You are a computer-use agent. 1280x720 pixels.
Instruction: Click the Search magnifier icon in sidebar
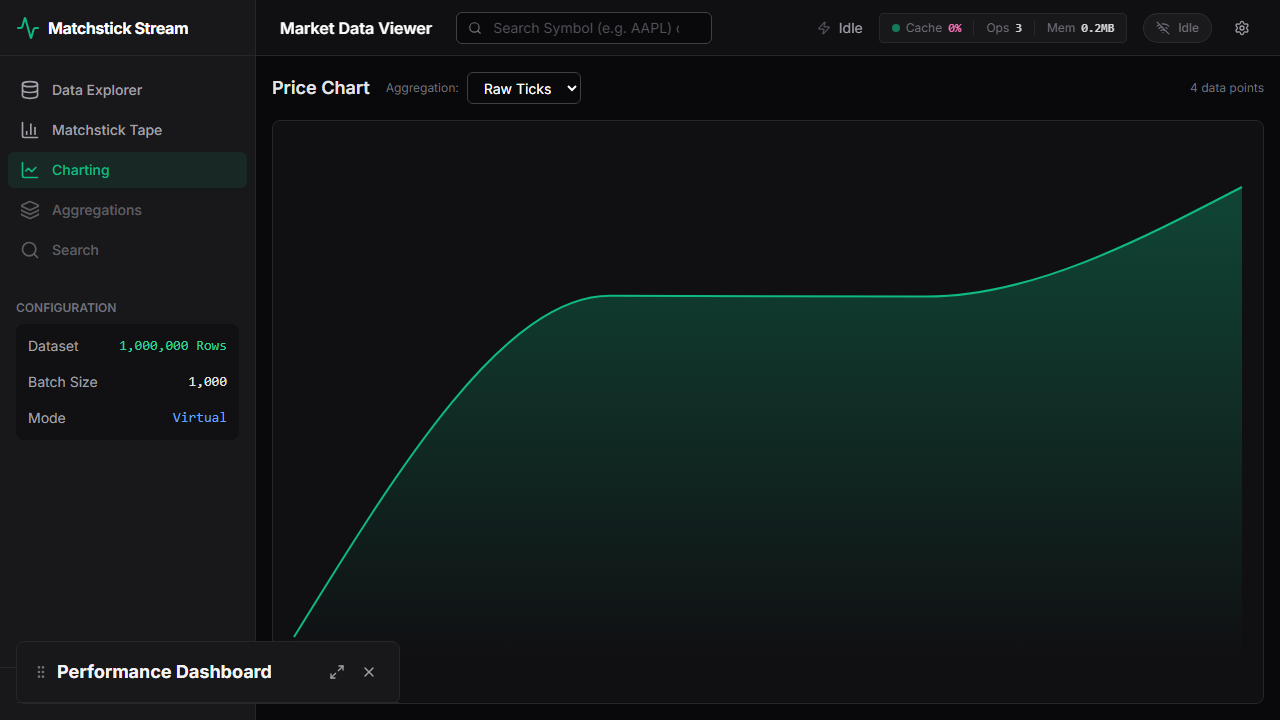(x=30, y=250)
